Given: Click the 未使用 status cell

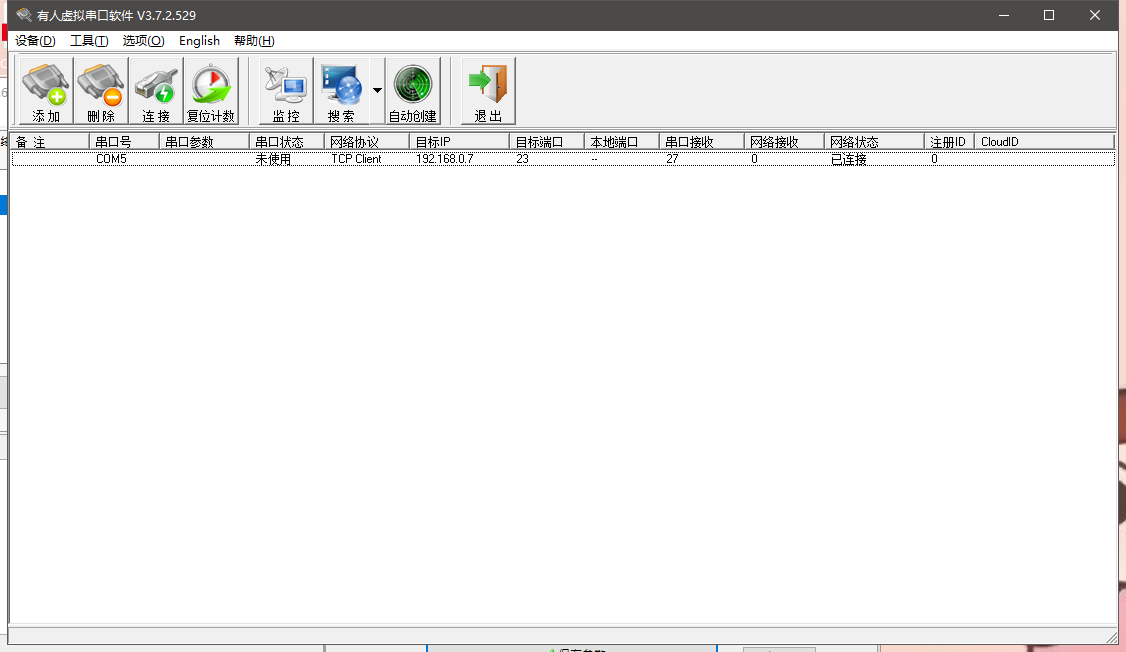Looking at the screenshot, I should (x=273, y=159).
